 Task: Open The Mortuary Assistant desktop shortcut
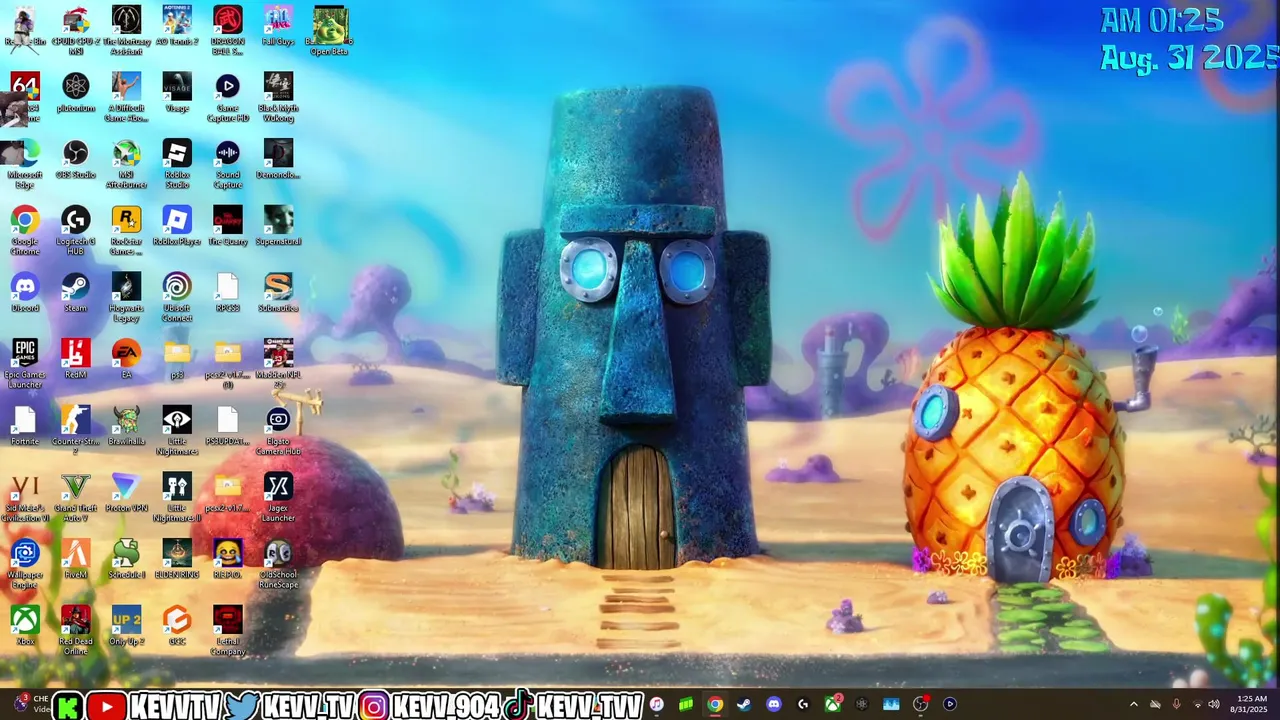[x=126, y=30]
